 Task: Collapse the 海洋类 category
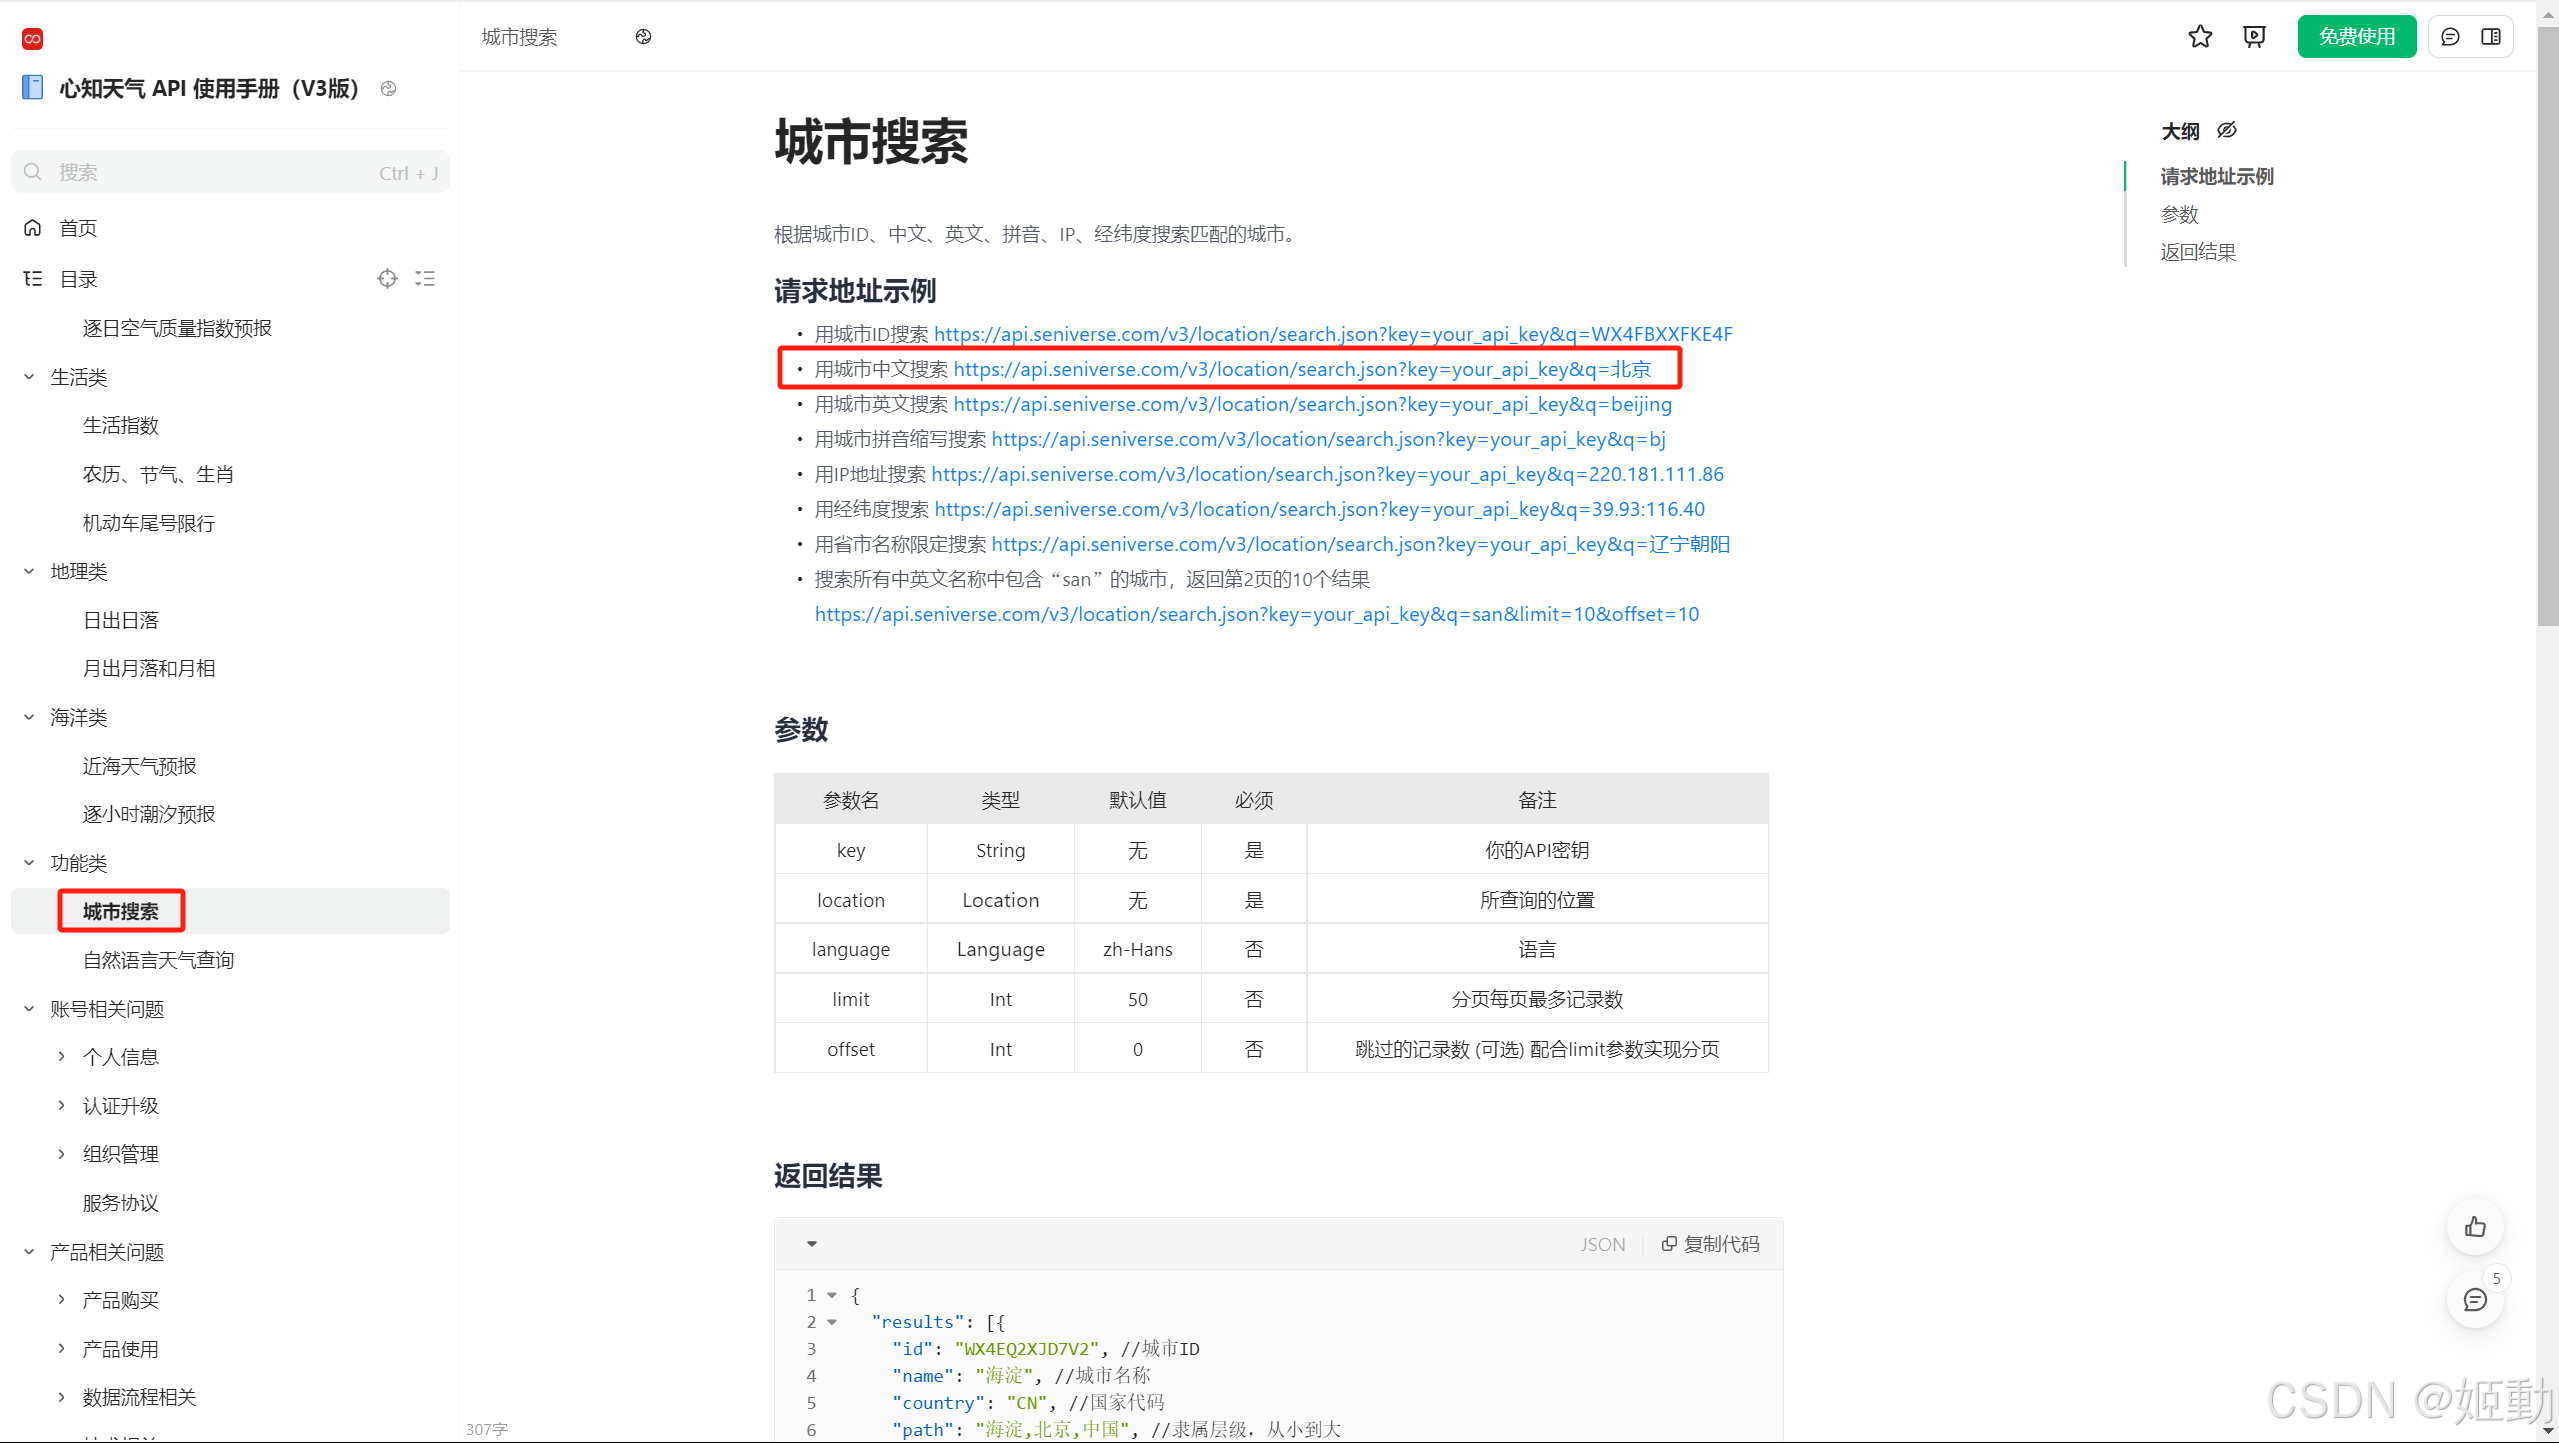(x=29, y=717)
